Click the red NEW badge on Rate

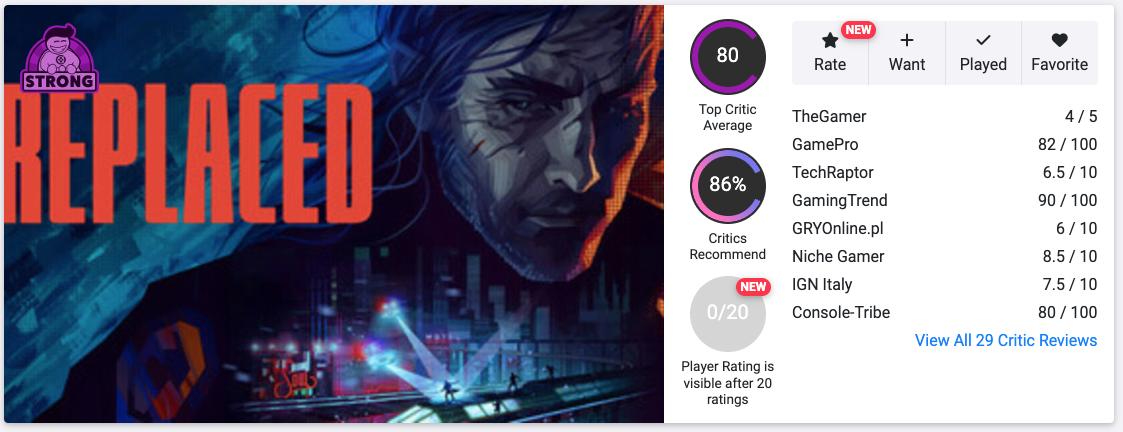tap(858, 29)
